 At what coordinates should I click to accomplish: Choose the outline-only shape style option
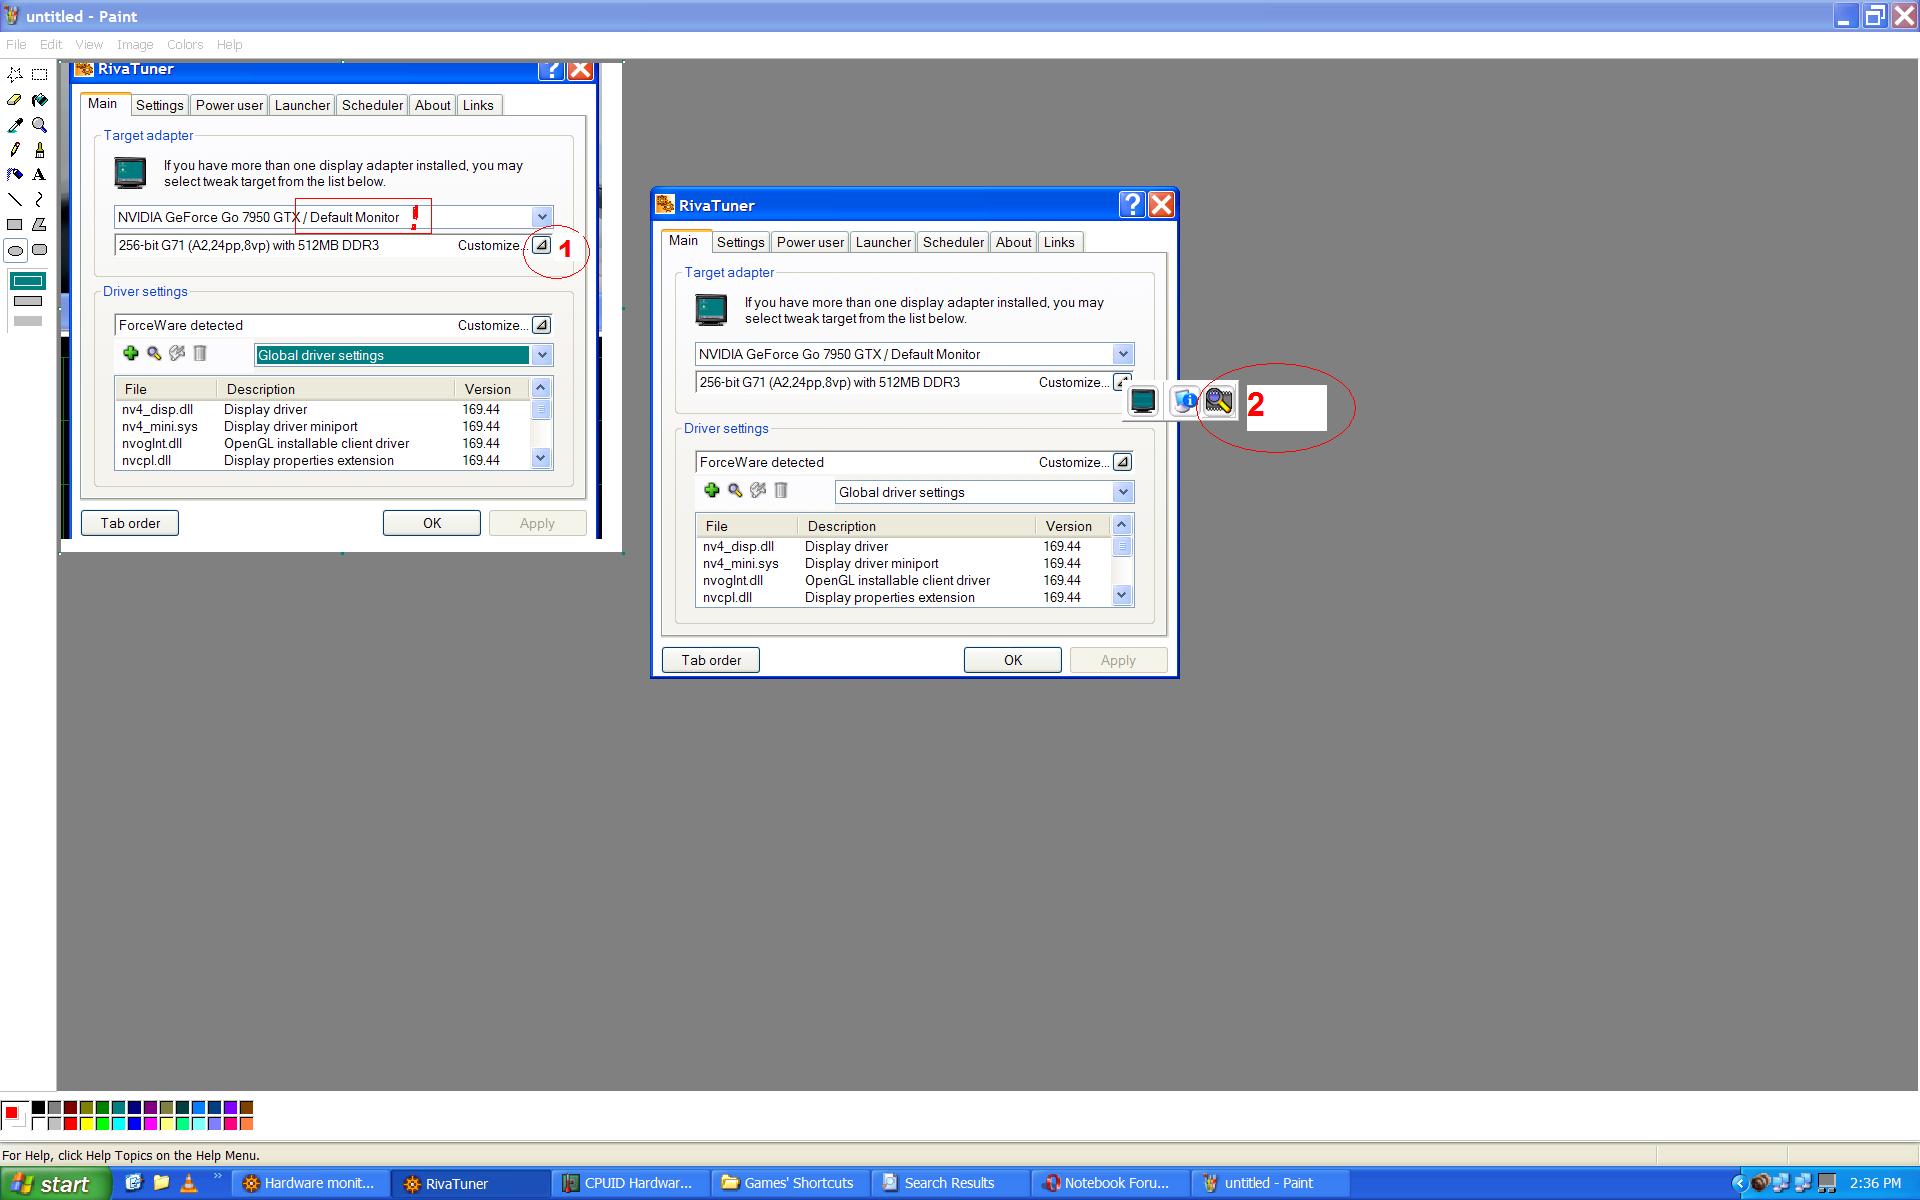click(28, 281)
